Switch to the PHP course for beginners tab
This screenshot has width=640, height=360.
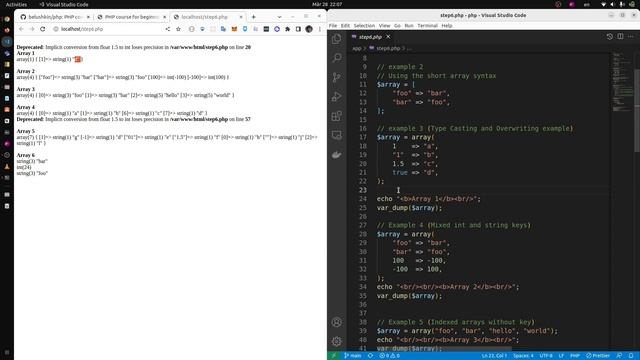click(x=131, y=17)
